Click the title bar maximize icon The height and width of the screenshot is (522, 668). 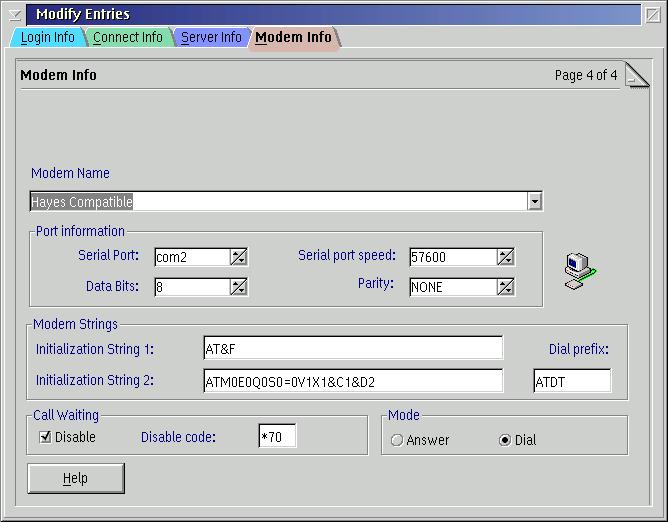(x=653, y=15)
